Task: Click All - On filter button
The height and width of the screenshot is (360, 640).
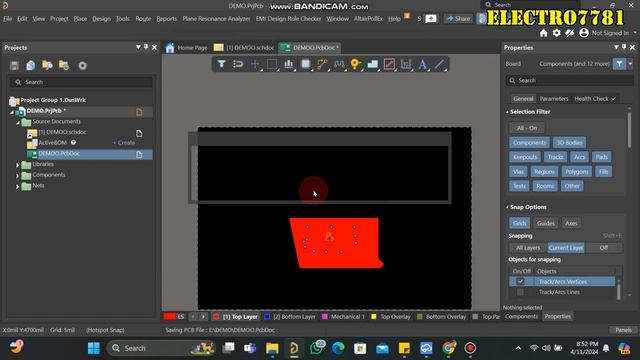Action: click(527, 128)
